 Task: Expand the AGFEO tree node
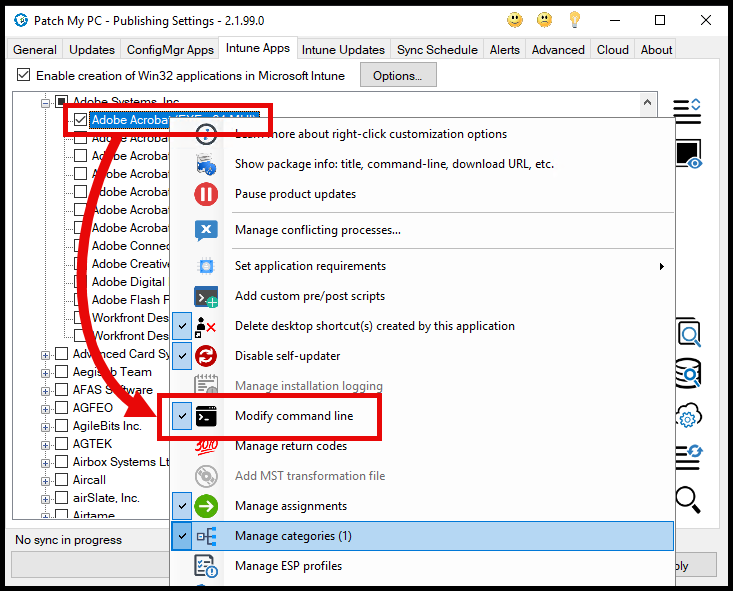[x=45, y=409]
